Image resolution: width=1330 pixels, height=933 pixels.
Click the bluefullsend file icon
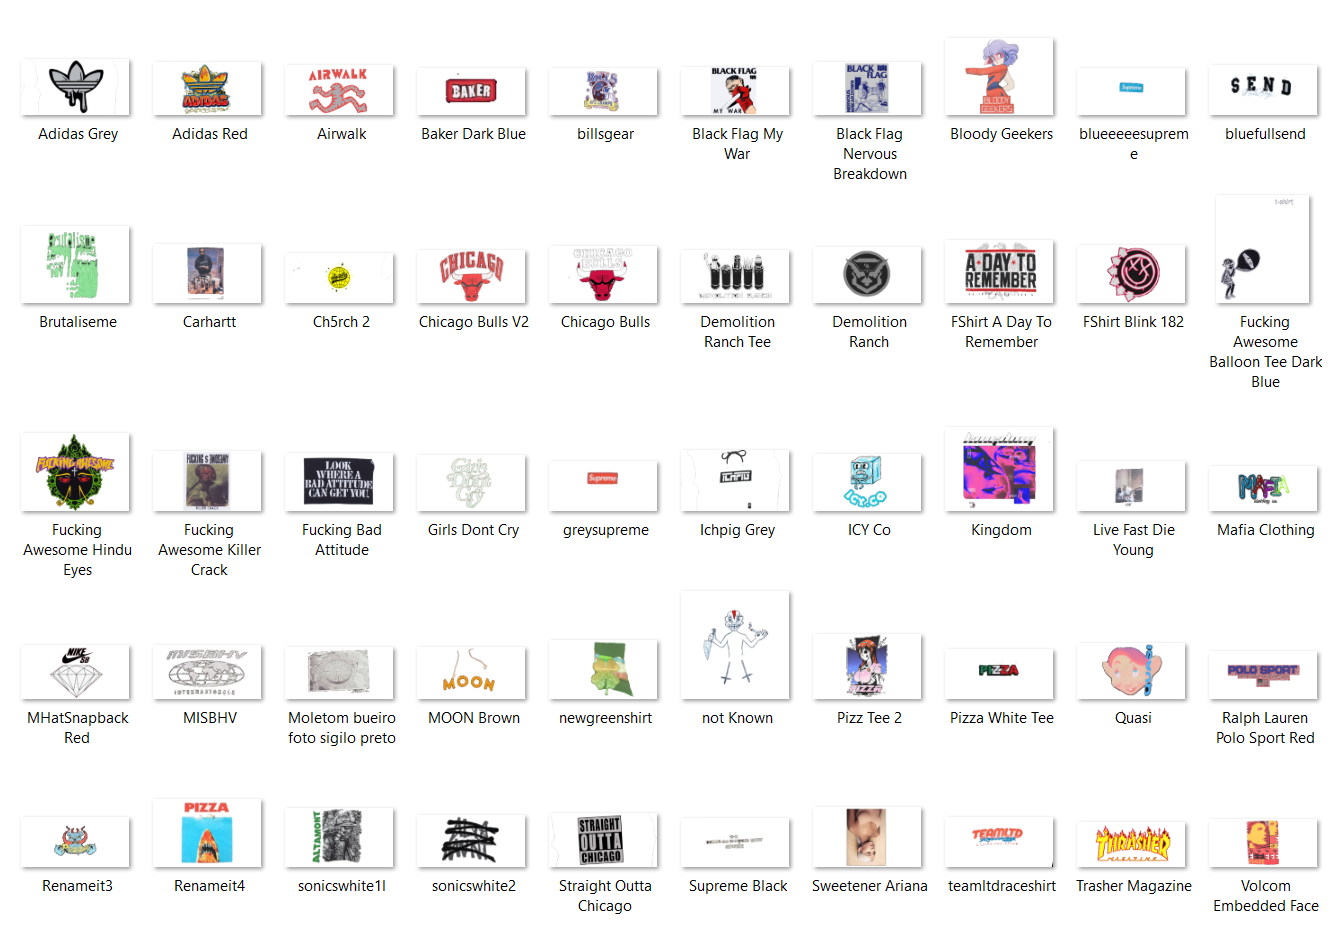coord(1262,90)
